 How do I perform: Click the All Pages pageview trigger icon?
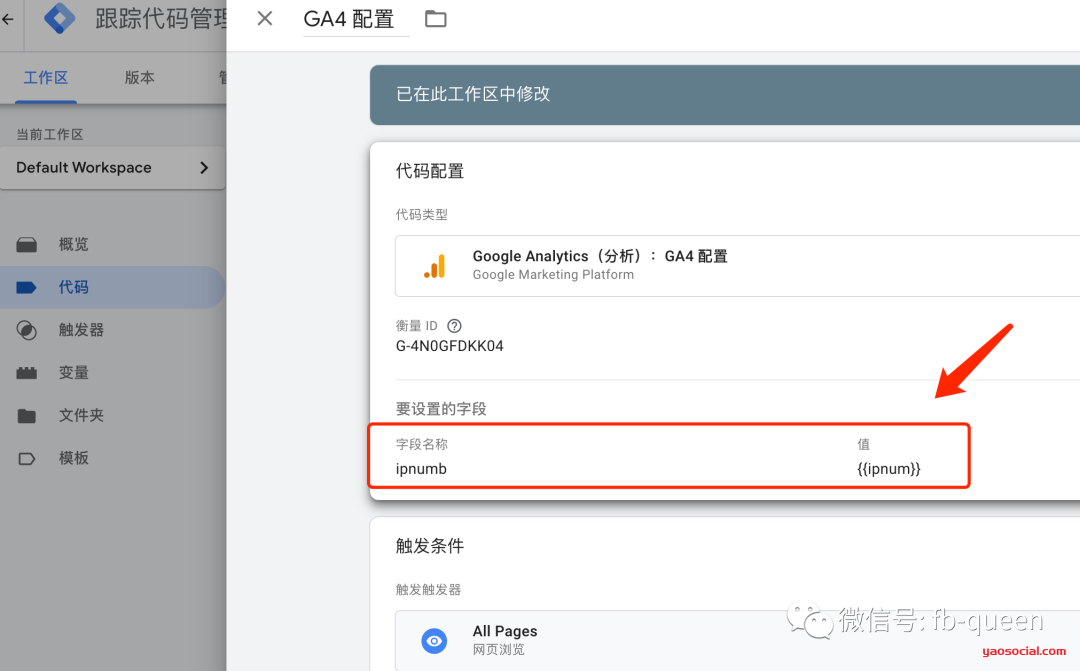434,641
